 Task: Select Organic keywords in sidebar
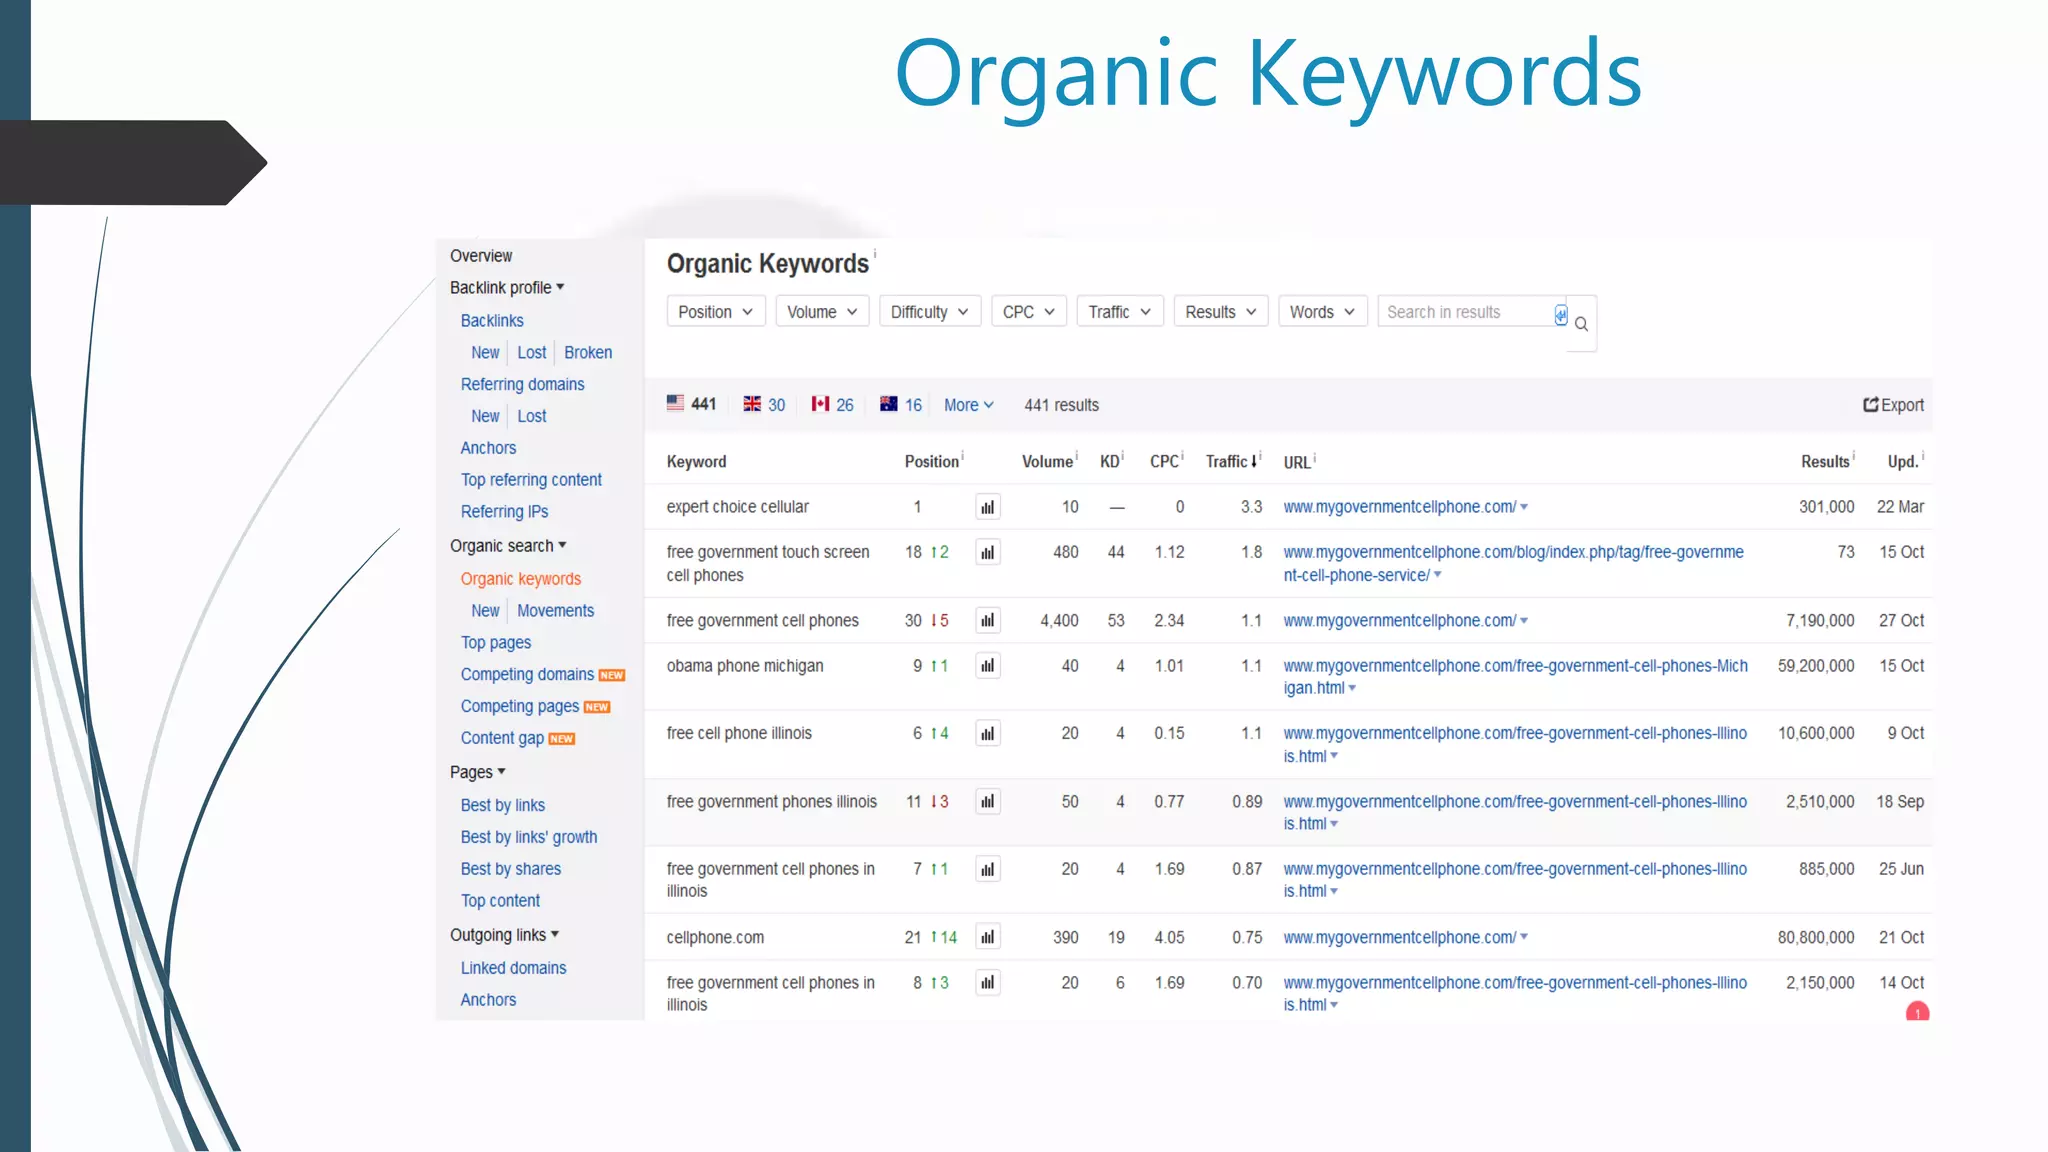pos(520,579)
